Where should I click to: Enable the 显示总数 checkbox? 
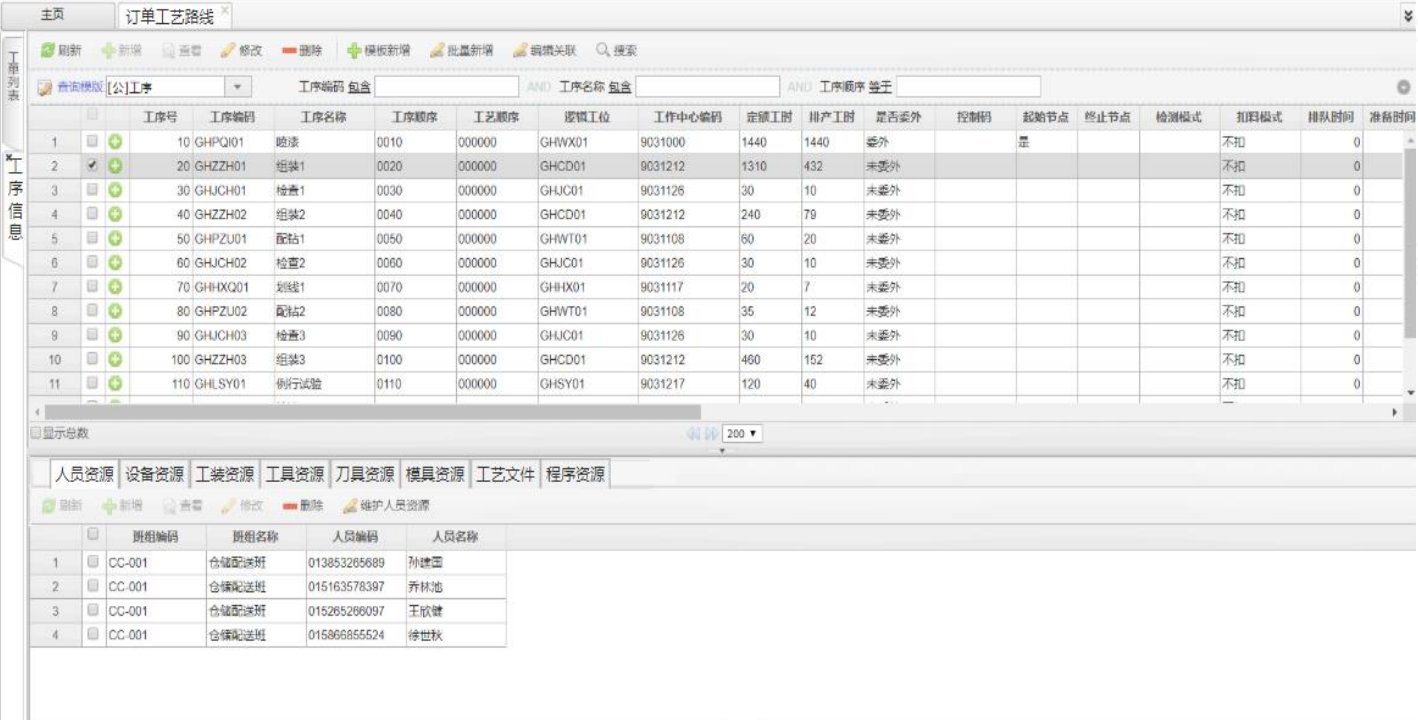pos(36,433)
